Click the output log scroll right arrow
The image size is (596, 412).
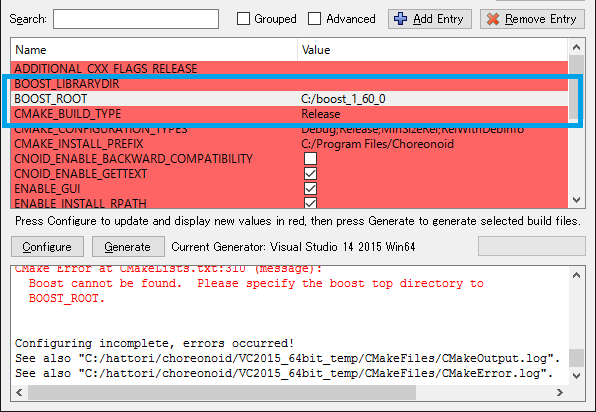560,392
